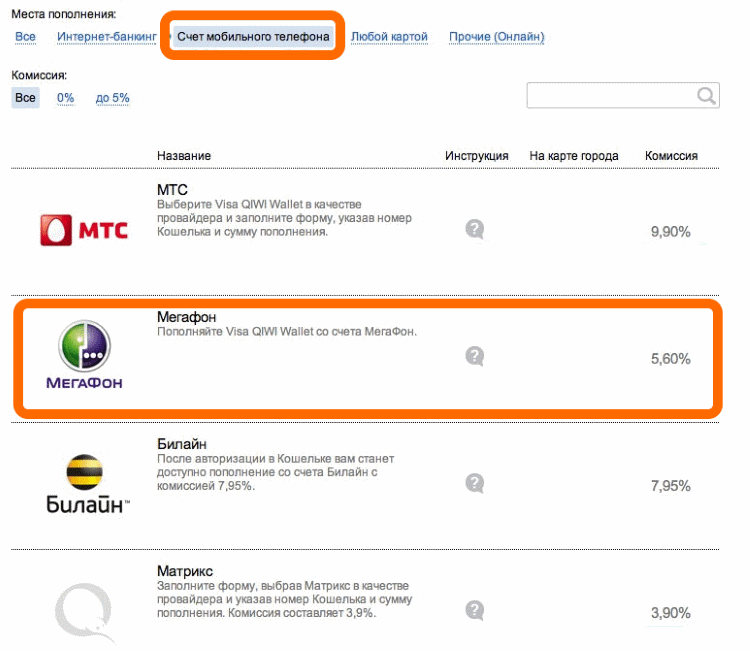Click the 'Матрикс' provider title

point(185,571)
